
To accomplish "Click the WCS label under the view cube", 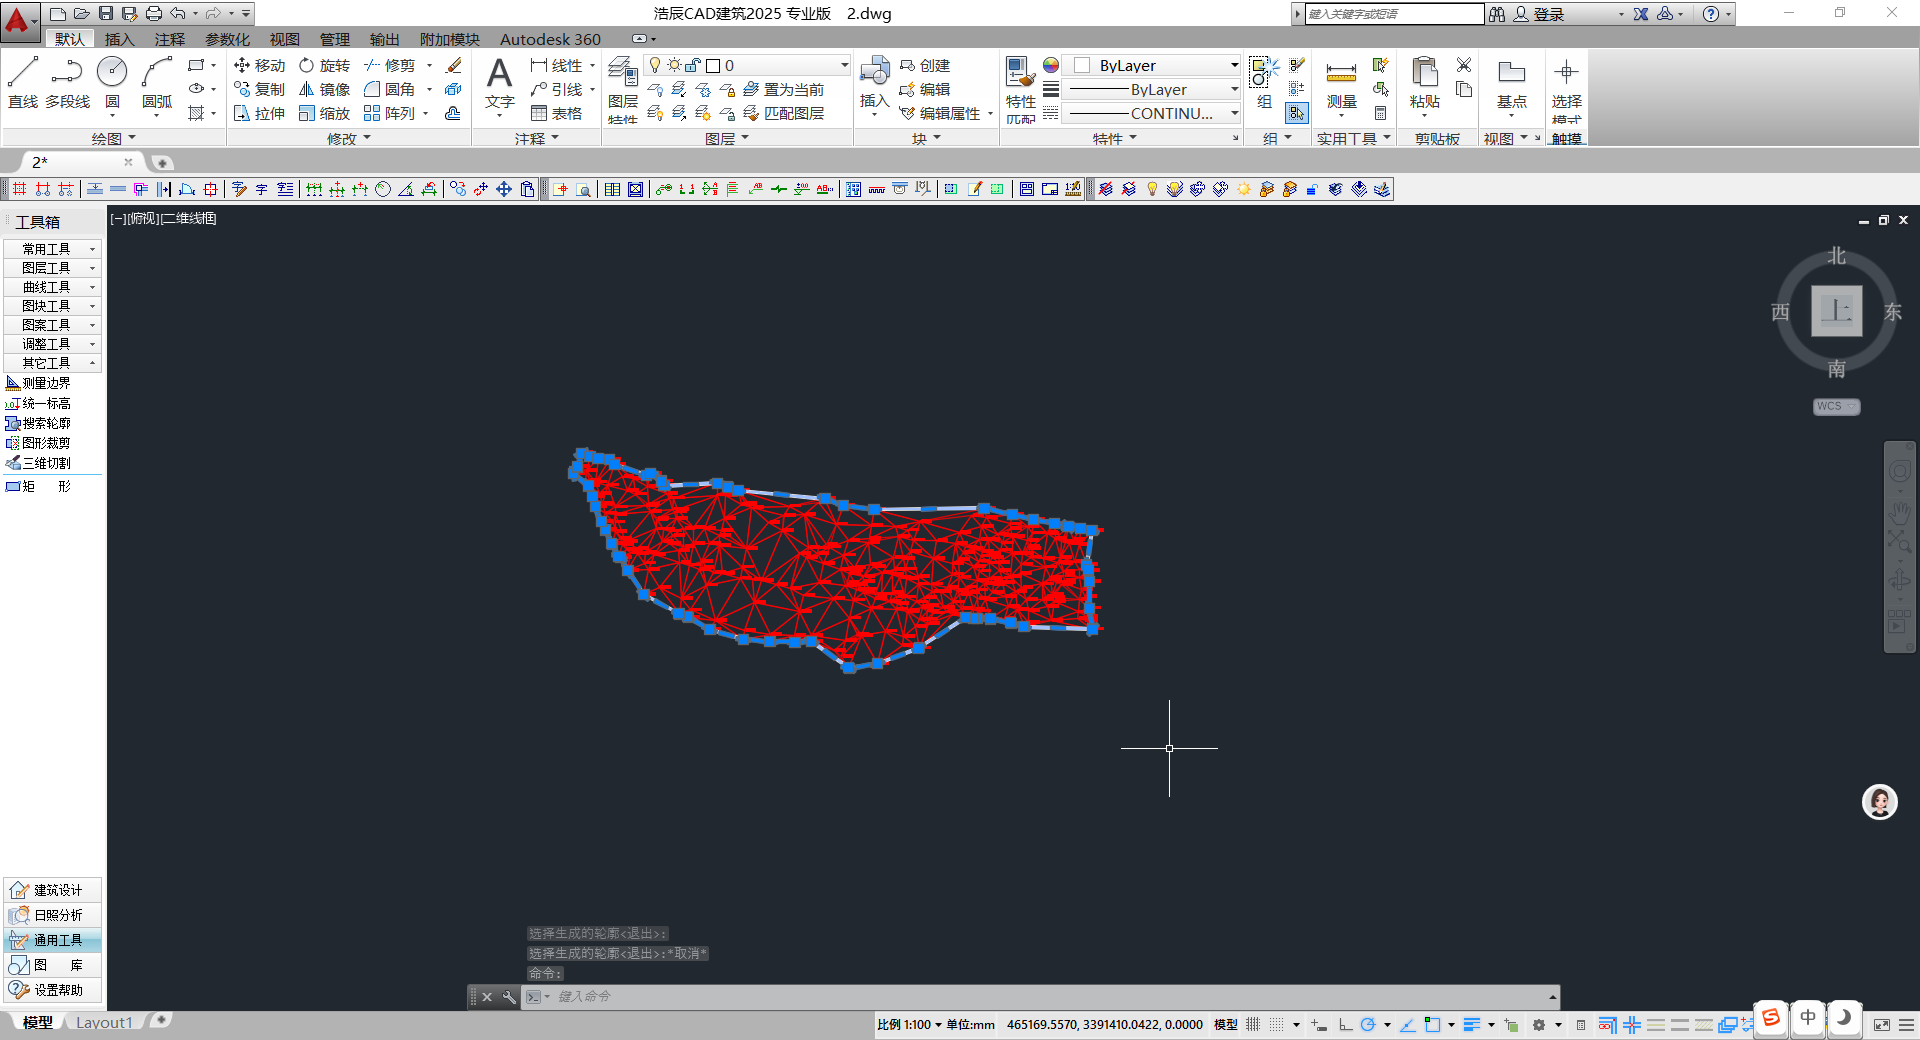I will [x=1836, y=406].
